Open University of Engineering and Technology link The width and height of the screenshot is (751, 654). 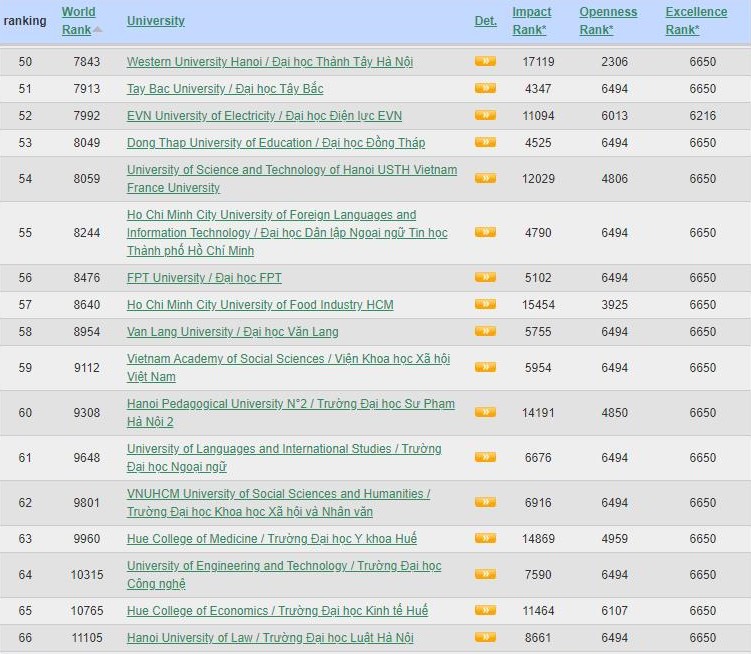coord(284,574)
